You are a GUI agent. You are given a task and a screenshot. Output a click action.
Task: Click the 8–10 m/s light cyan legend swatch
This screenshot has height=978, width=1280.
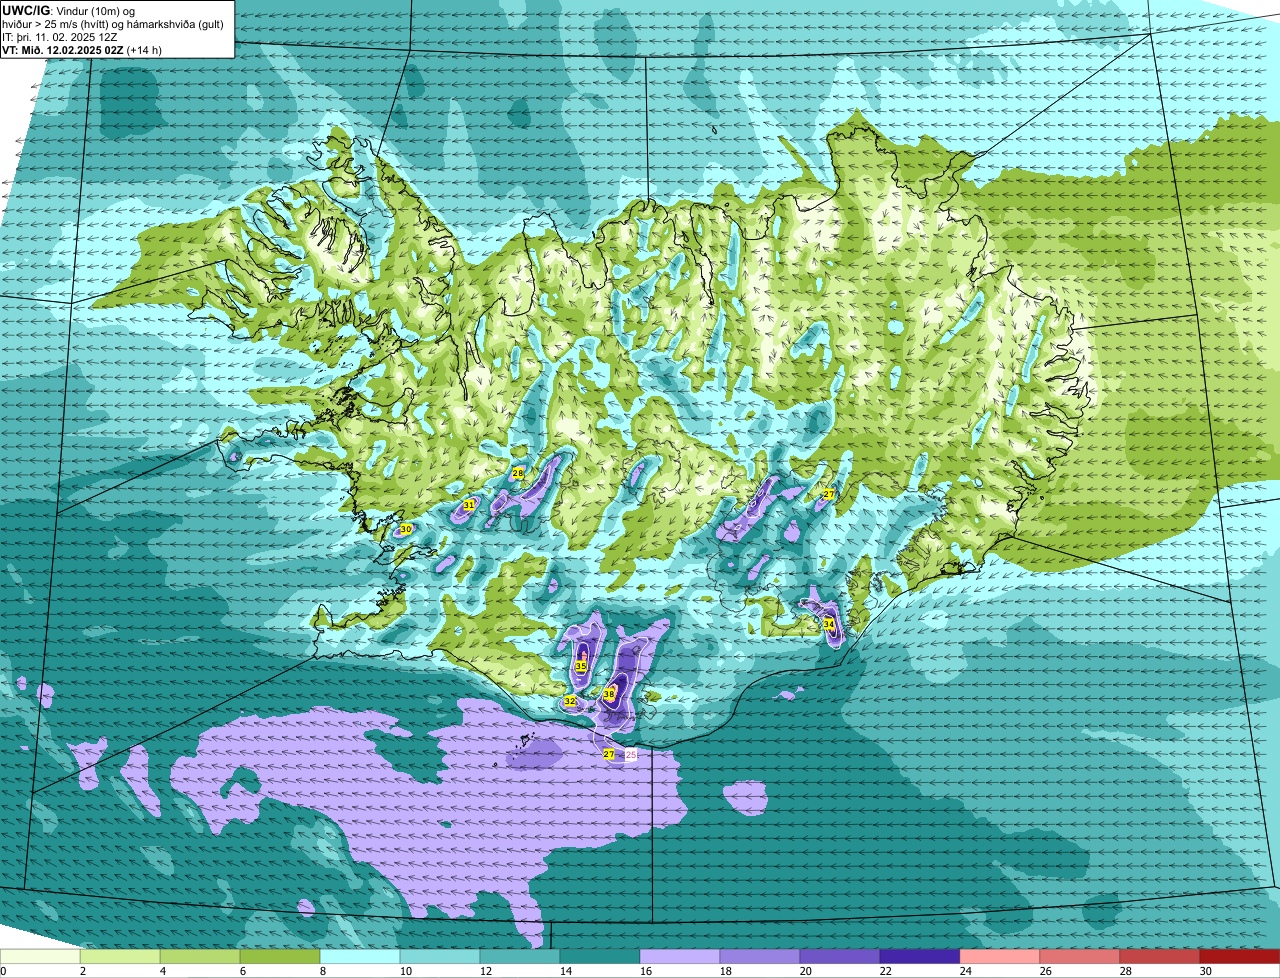pyautogui.click(x=360, y=956)
